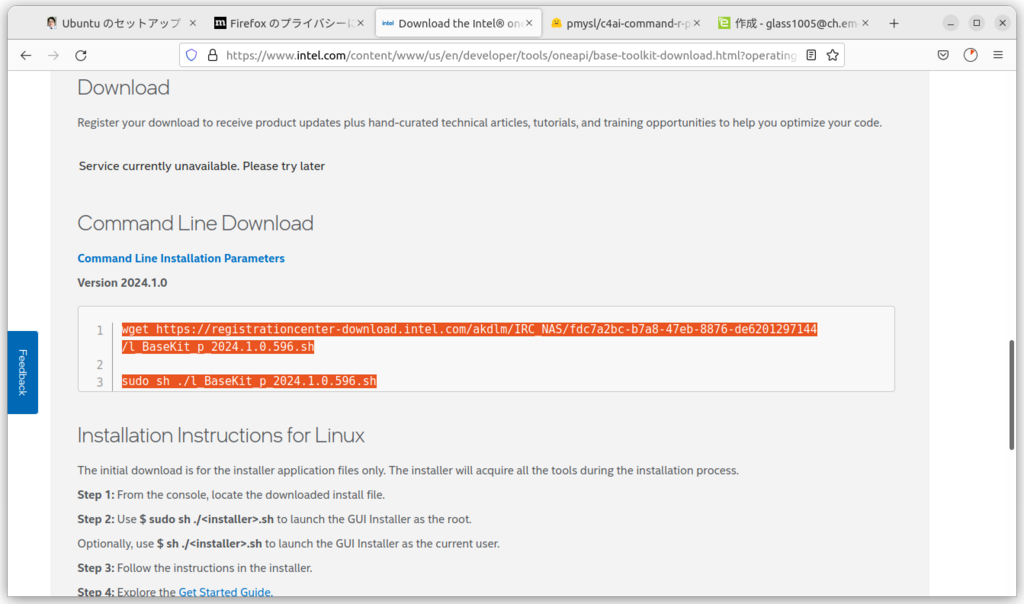Open reader view from the address bar
Image resolution: width=1024 pixels, height=604 pixels.
(810, 55)
